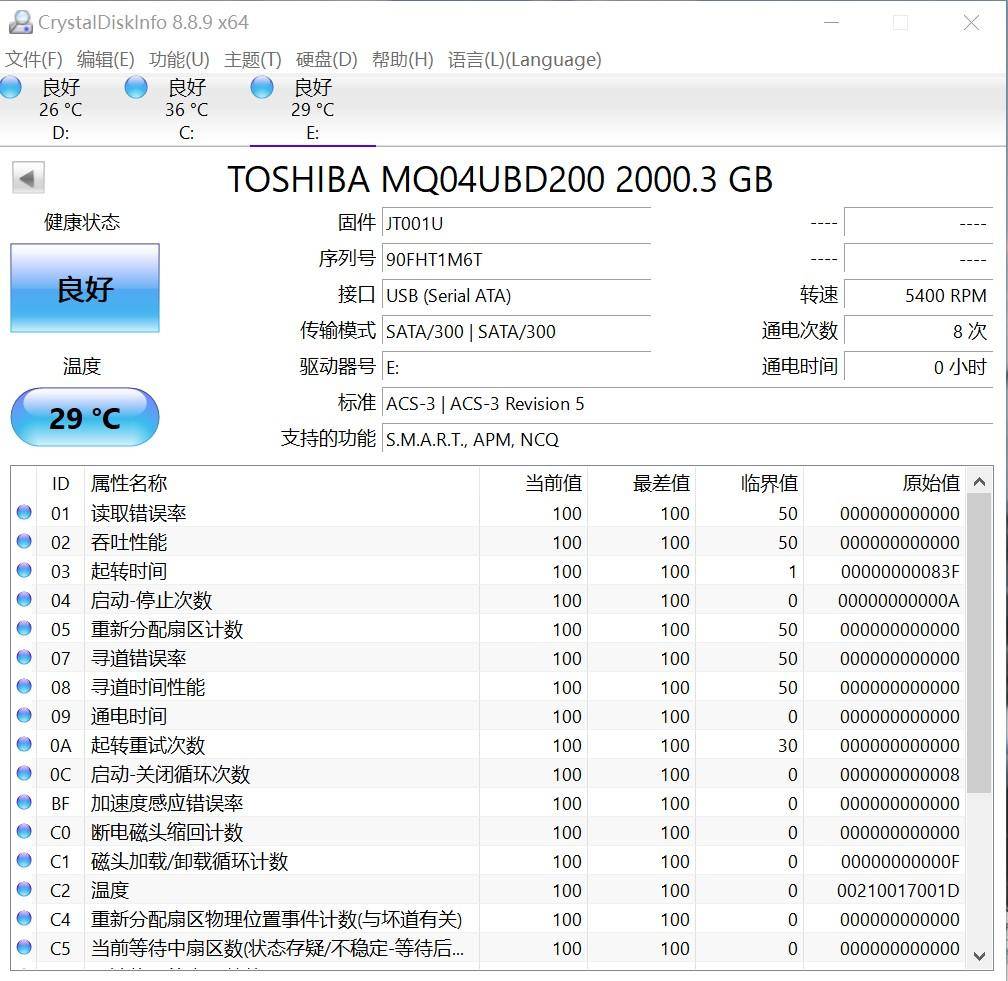Click the scroll down arrow in attribute list
The width and height of the screenshot is (1008, 981).
tap(979, 956)
